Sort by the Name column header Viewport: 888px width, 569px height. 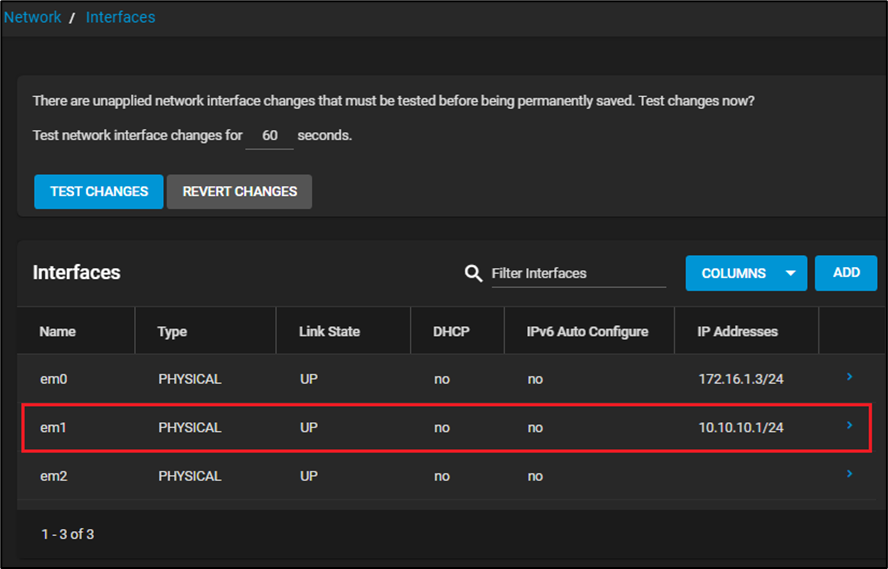(x=57, y=331)
